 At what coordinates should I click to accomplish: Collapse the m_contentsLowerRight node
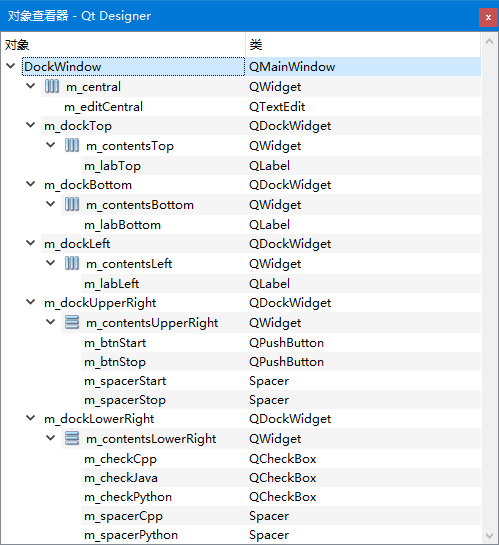51,438
